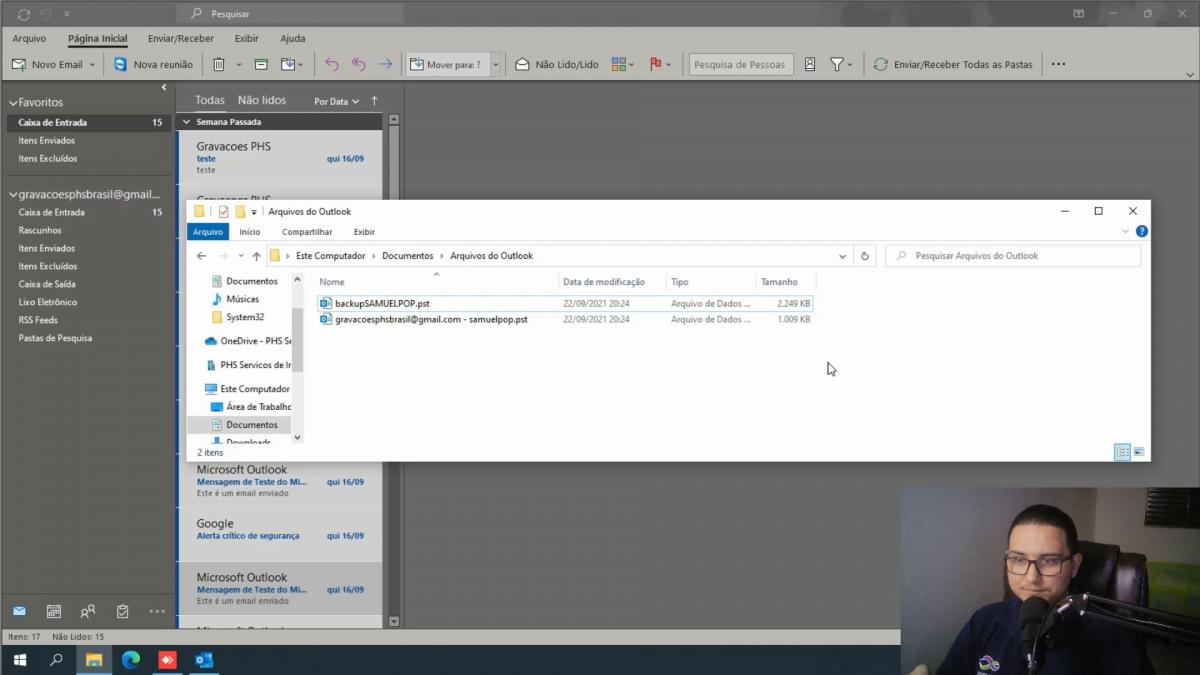Open the Arquivo tab in Explorer window
Screen dimensions: 1200x675
(208, 231)
